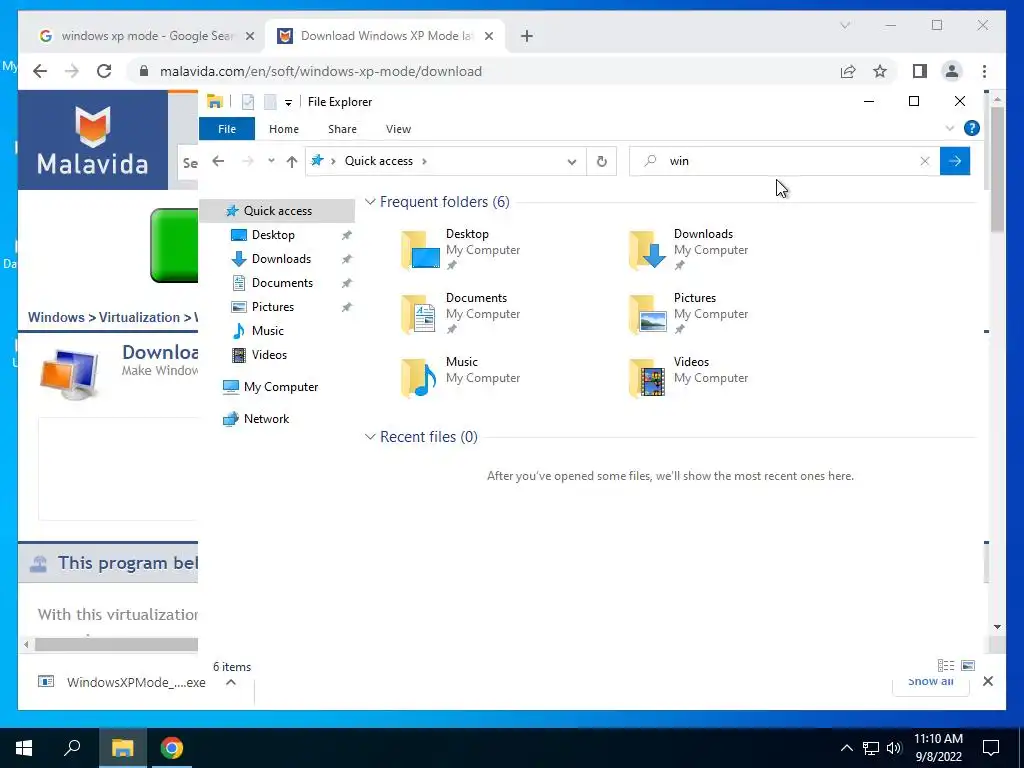Expand the ribbon using the chevron
1024x768 pixels.
[x=950, y=129]
